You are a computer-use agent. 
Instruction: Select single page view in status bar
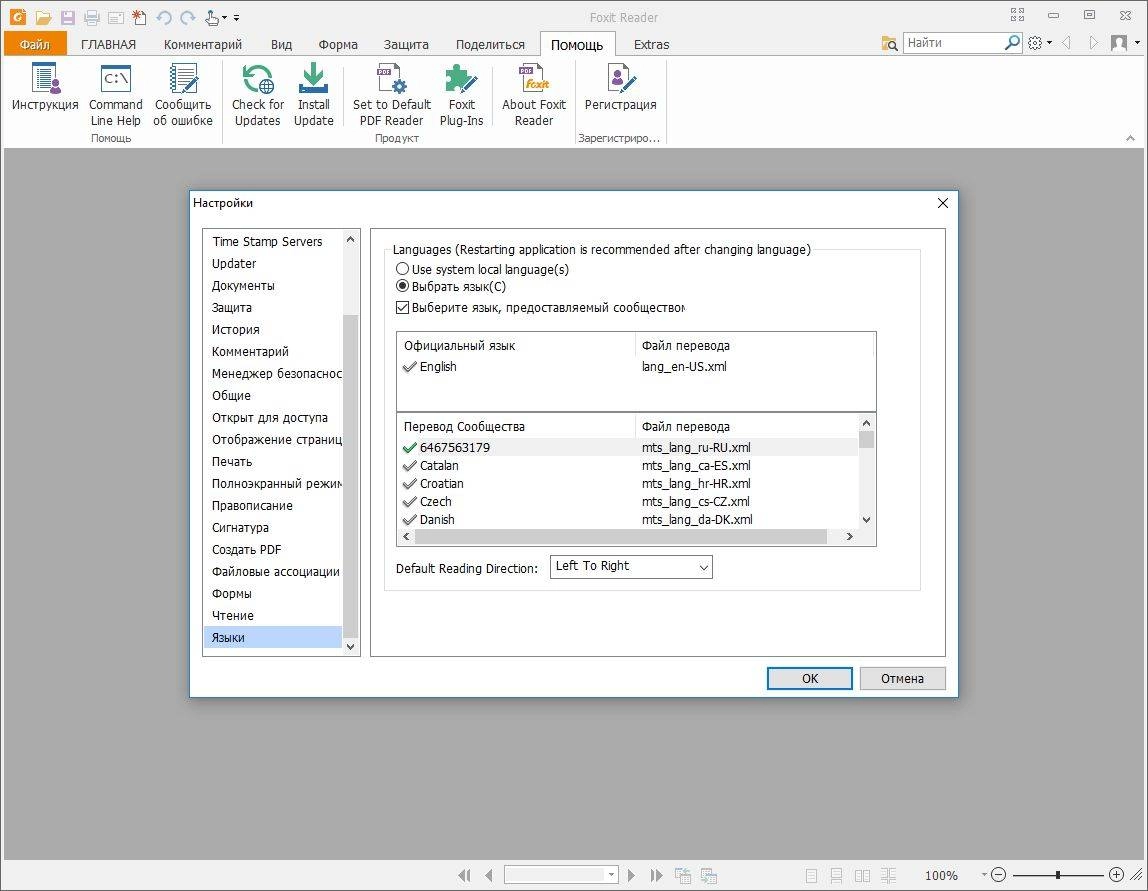click(811, 875)
